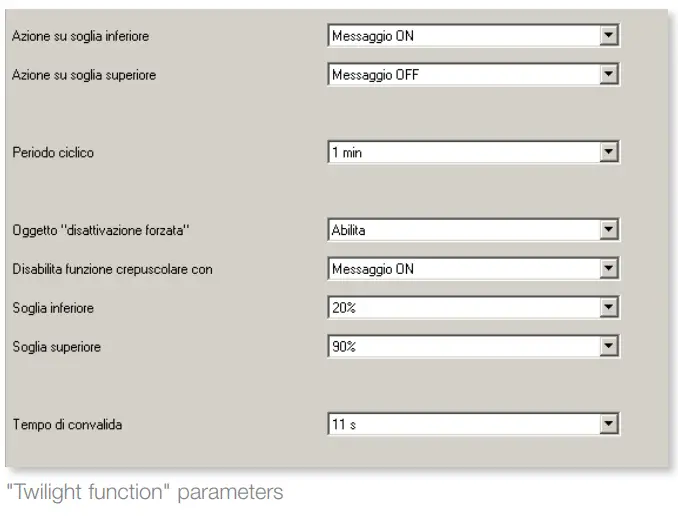The height and width of the screenshot is (517, 678).
Task: Click the 'Soglia superiore' label text
Action: (58, 348)
